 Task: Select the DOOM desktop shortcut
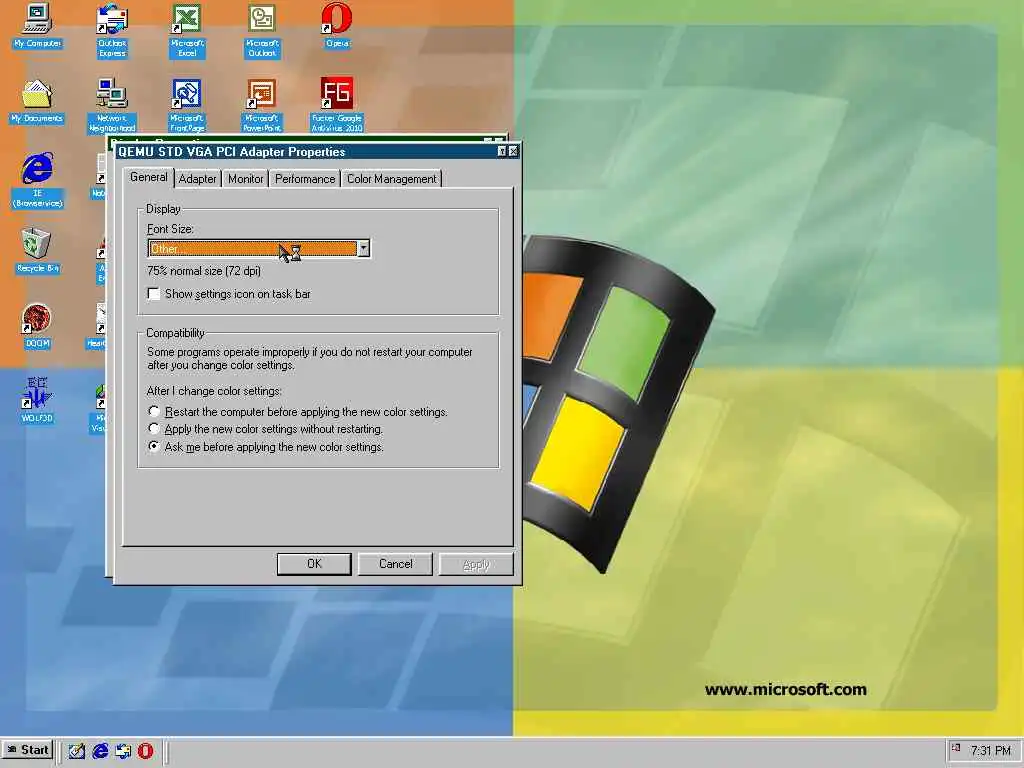pyautogui.click(x=37, y=326)
